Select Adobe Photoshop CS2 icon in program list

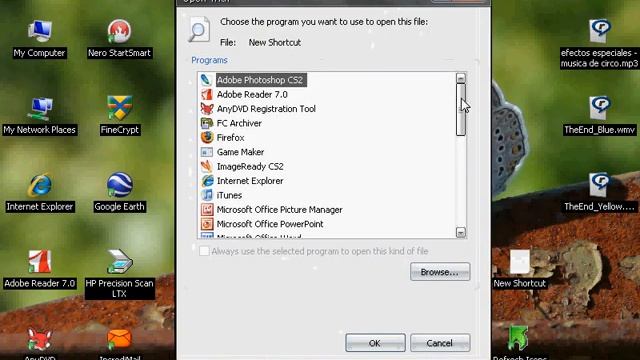click(207, 80)
